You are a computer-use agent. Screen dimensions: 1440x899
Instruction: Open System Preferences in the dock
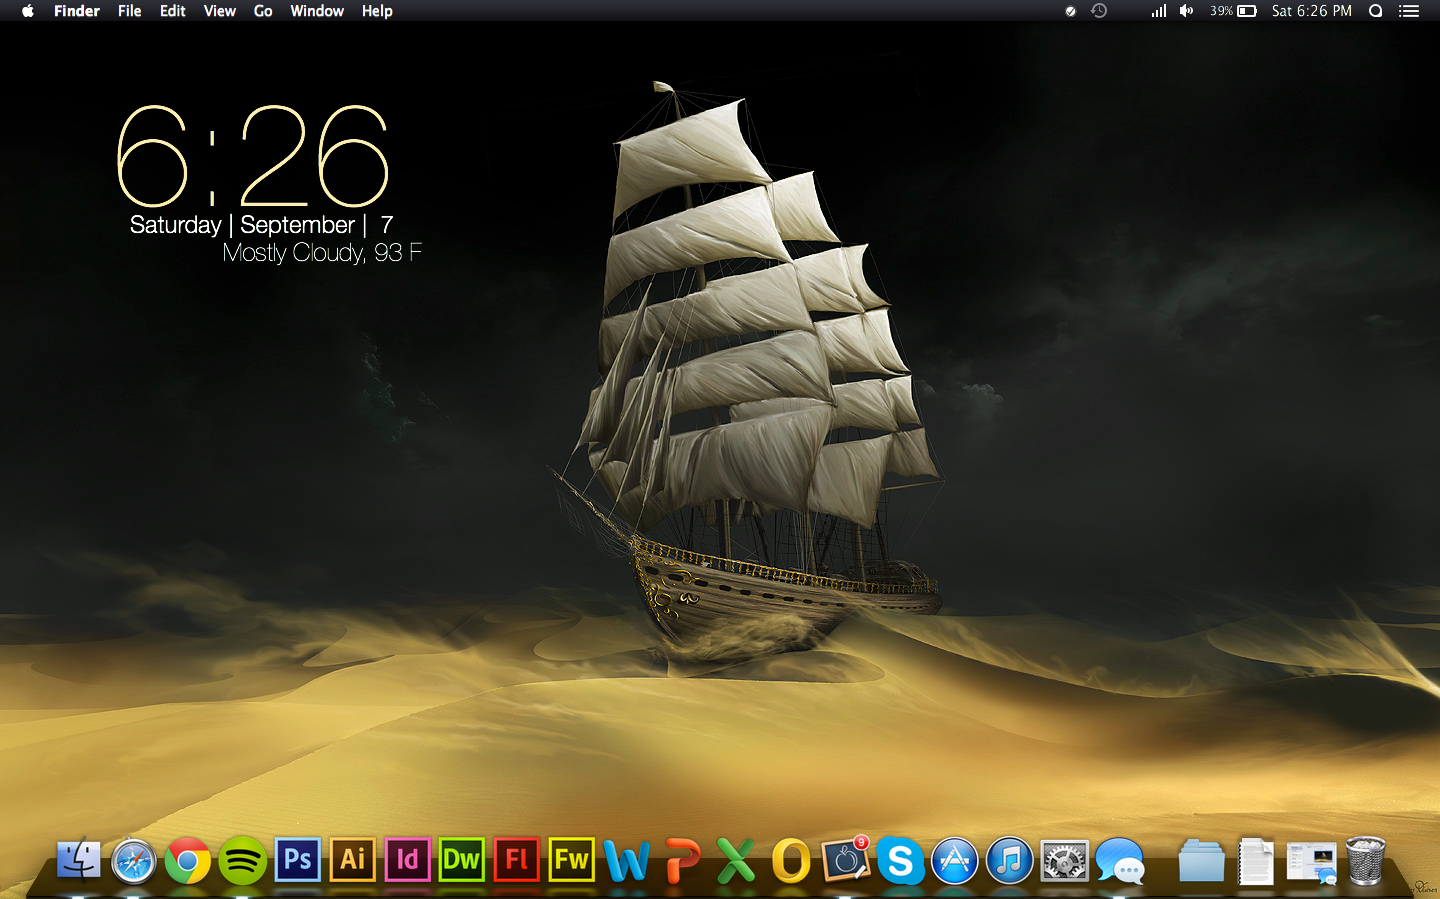(x=1064, y=861)
